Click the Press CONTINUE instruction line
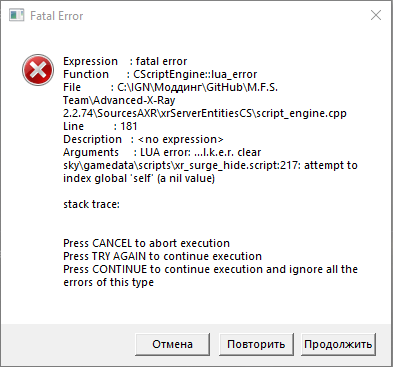 [210, 276]
